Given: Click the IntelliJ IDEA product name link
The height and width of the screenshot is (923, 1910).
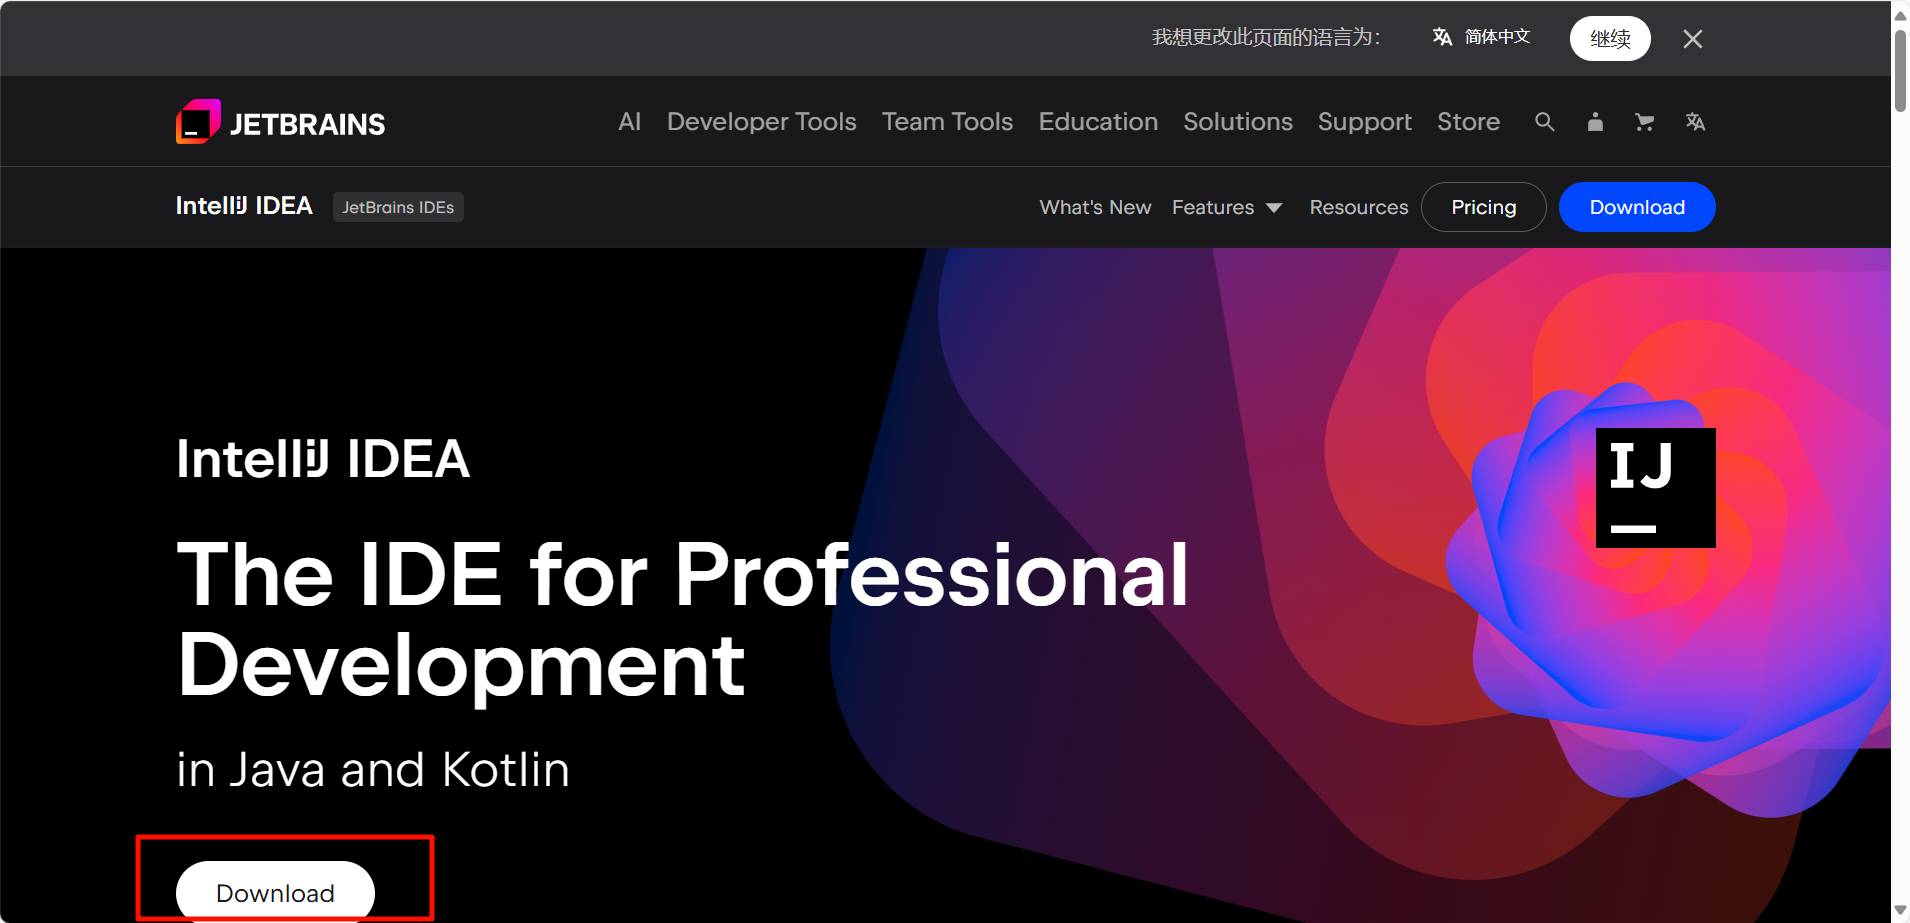Looking at the screenshot, I should tap(244, 206).
